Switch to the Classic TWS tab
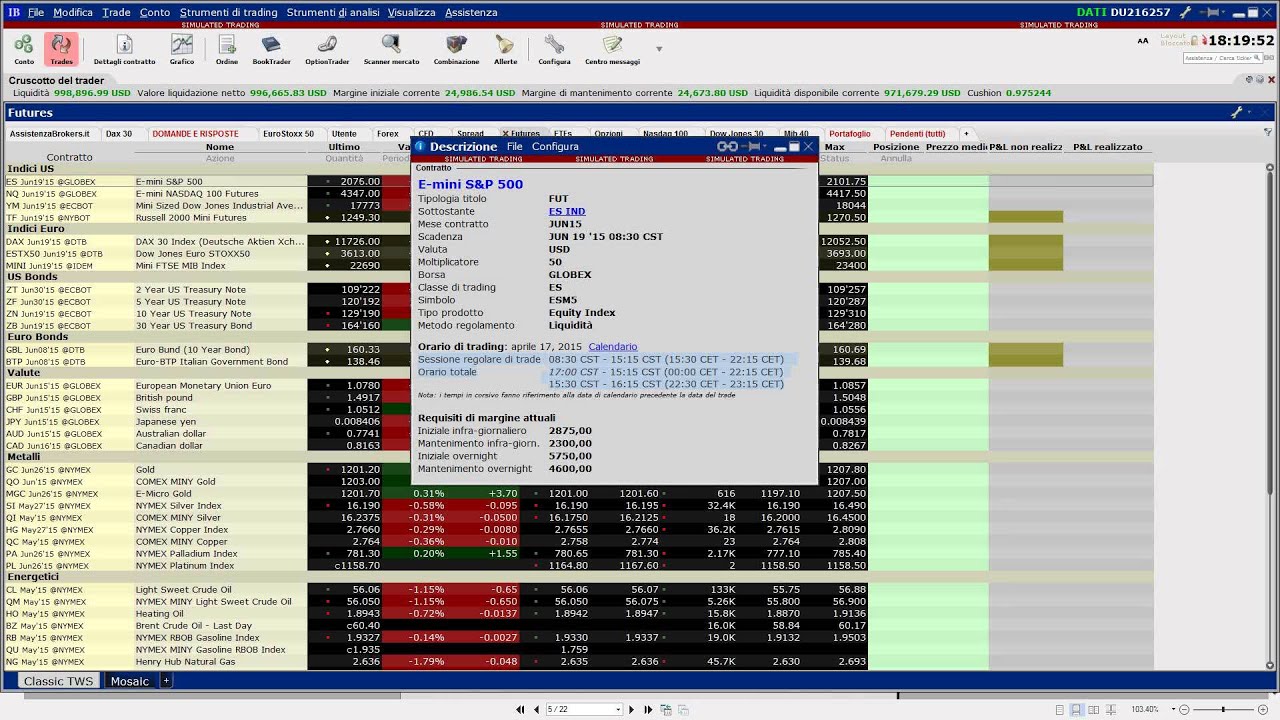Image resolution: width=1280 pixels, height=720 pixels. 59,681
